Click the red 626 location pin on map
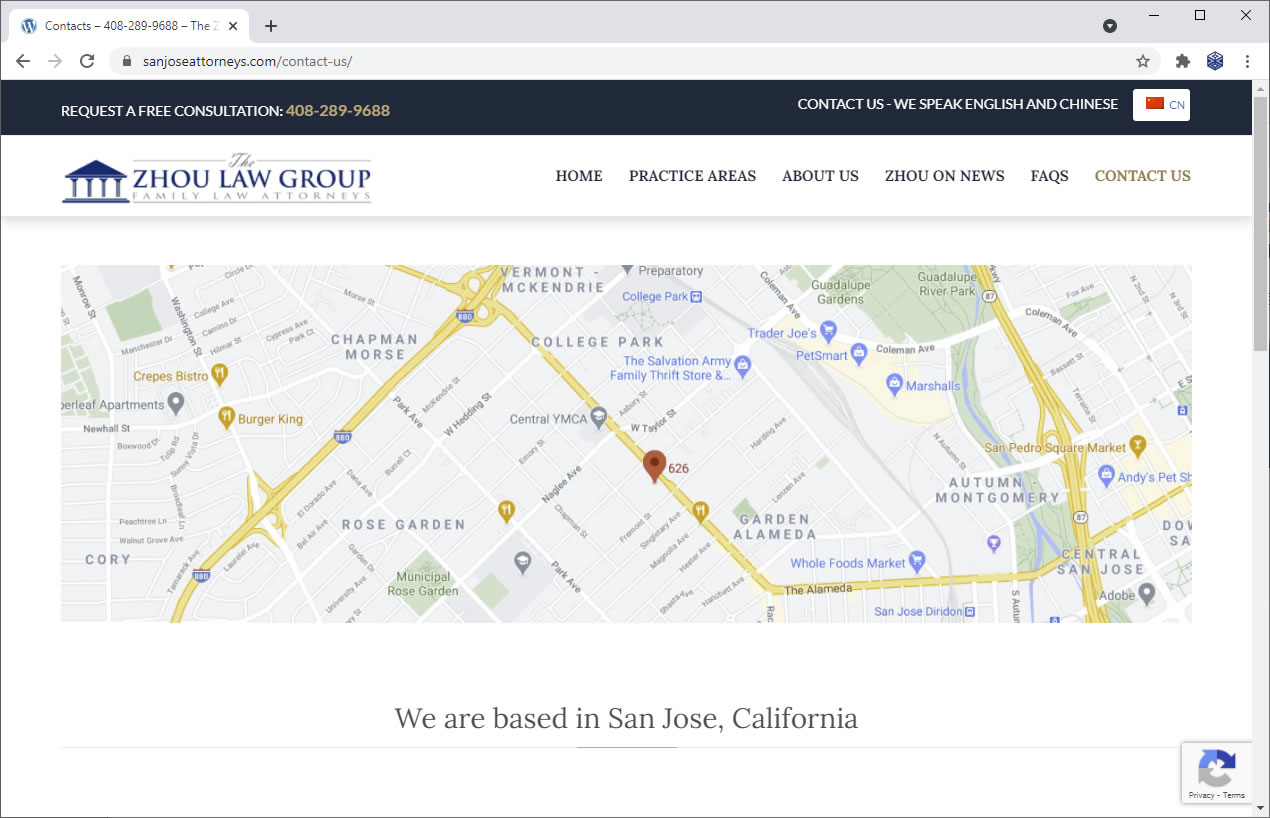The image size is (1270, 818). 654,465
